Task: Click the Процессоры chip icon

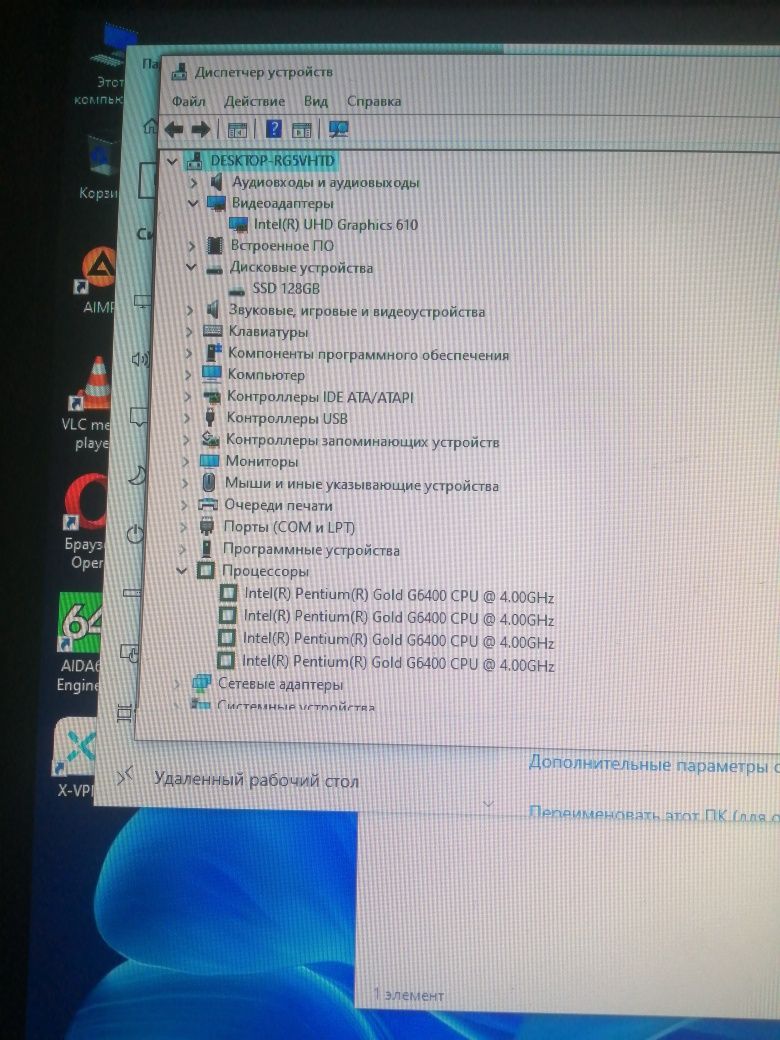Action: tap(206, 570)
